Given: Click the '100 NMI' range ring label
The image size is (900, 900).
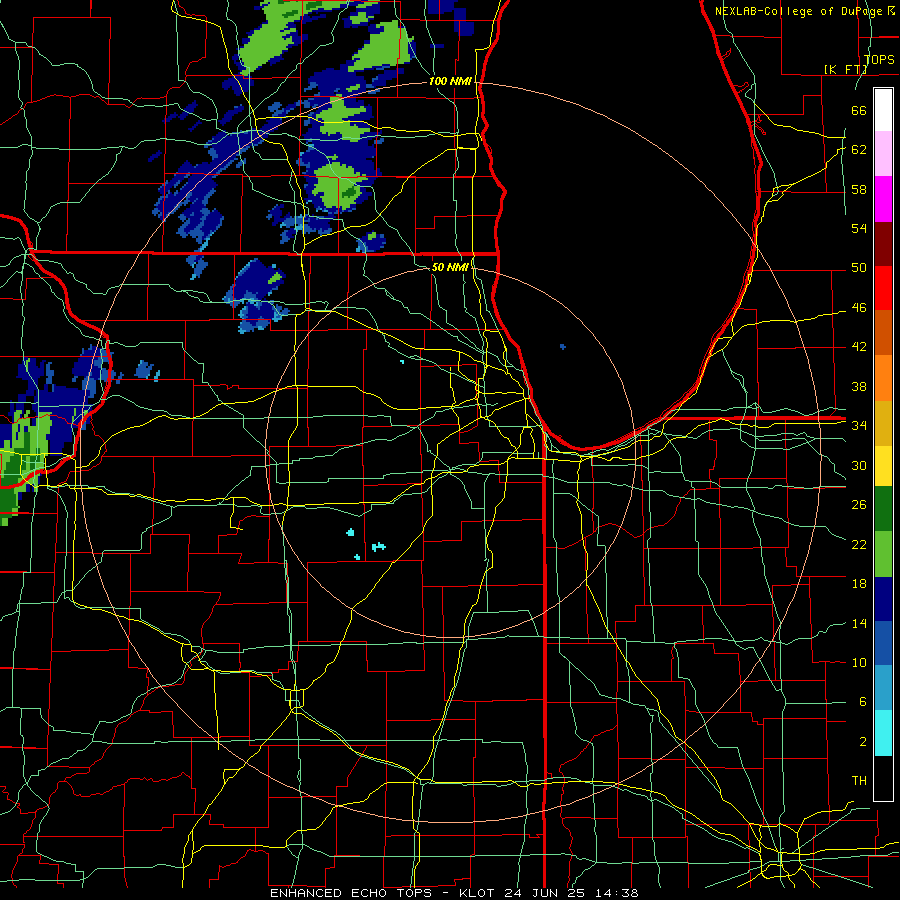Looking at the screenshot, I should (450, 82).
